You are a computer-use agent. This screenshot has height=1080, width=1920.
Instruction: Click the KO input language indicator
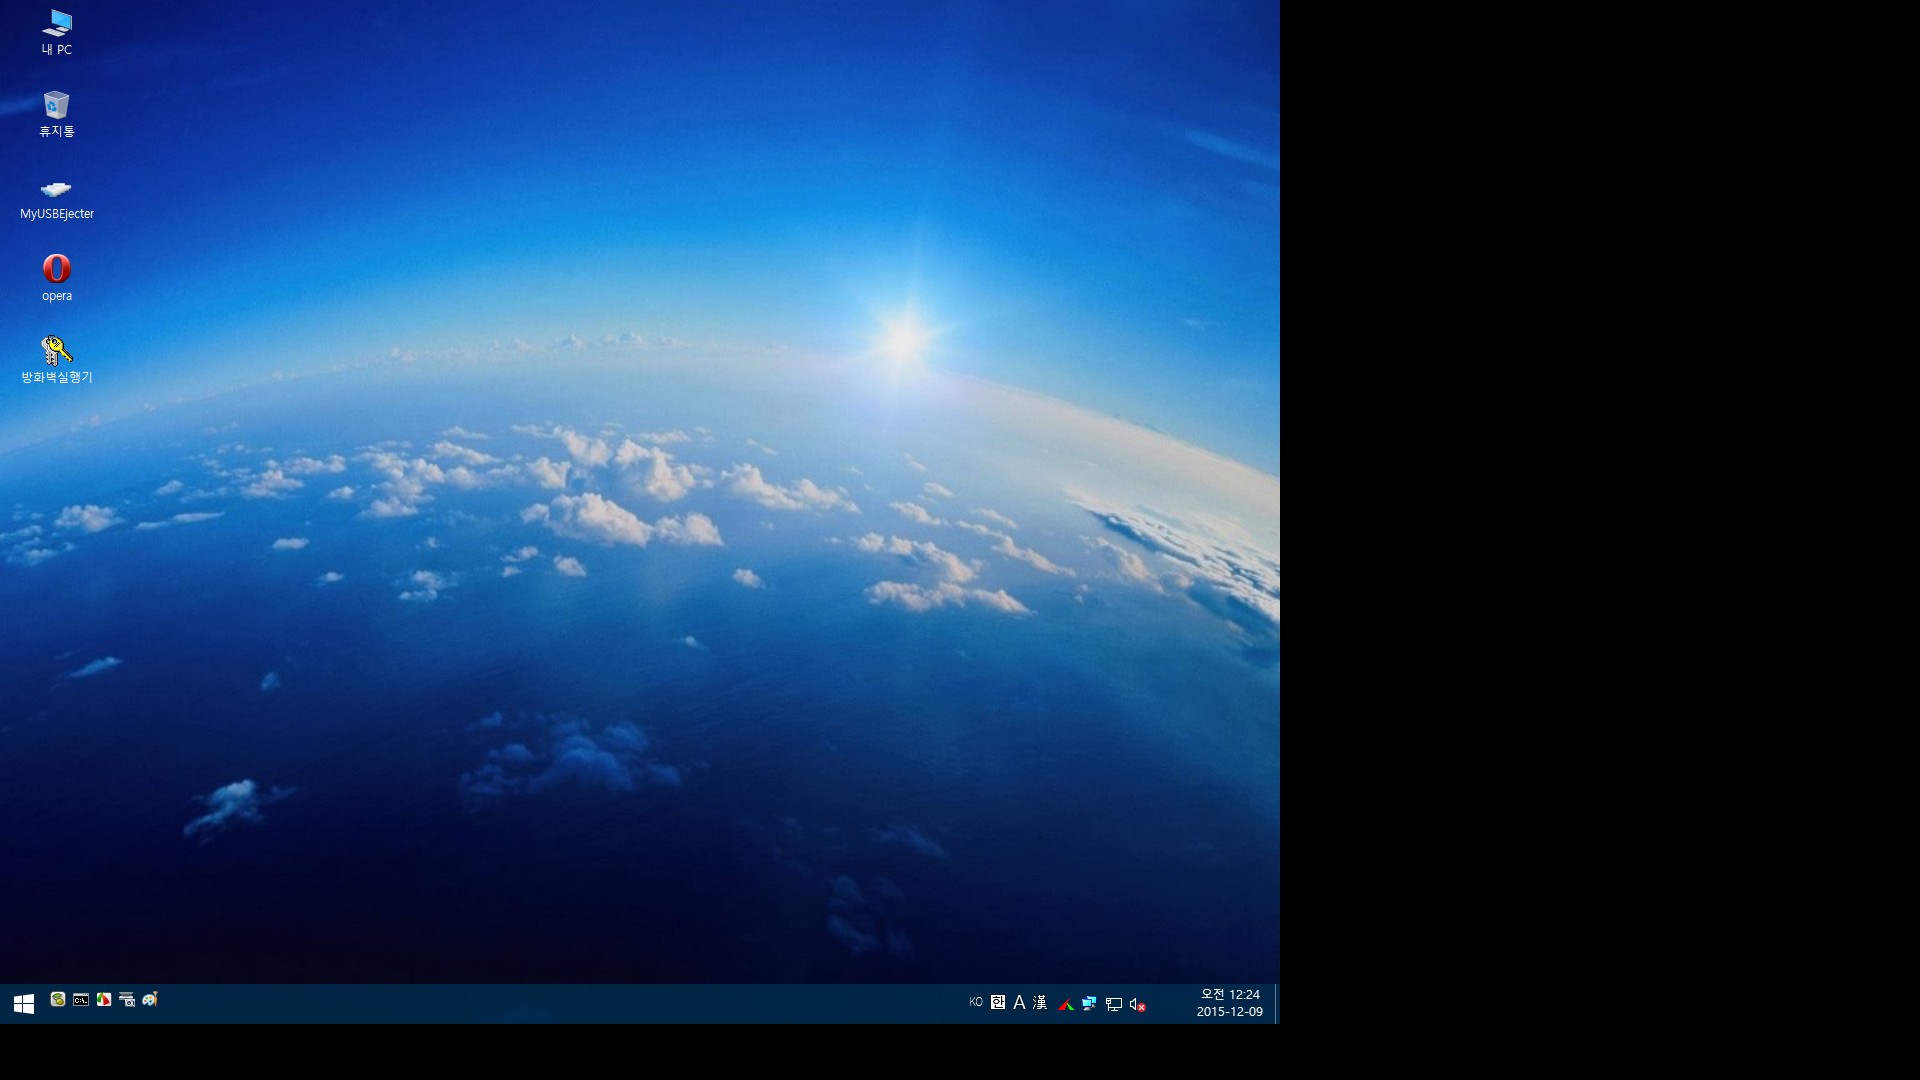click(976, 1002)
